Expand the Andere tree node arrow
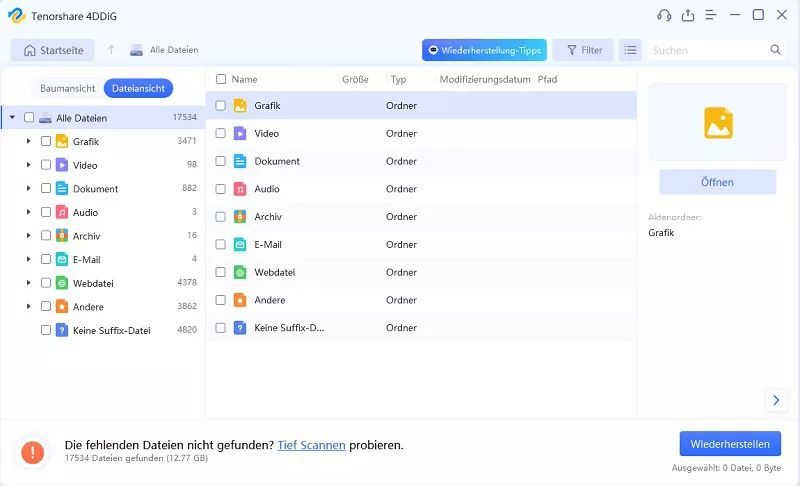This screenshot has height=486, width=800. click(x=29, y=306)
